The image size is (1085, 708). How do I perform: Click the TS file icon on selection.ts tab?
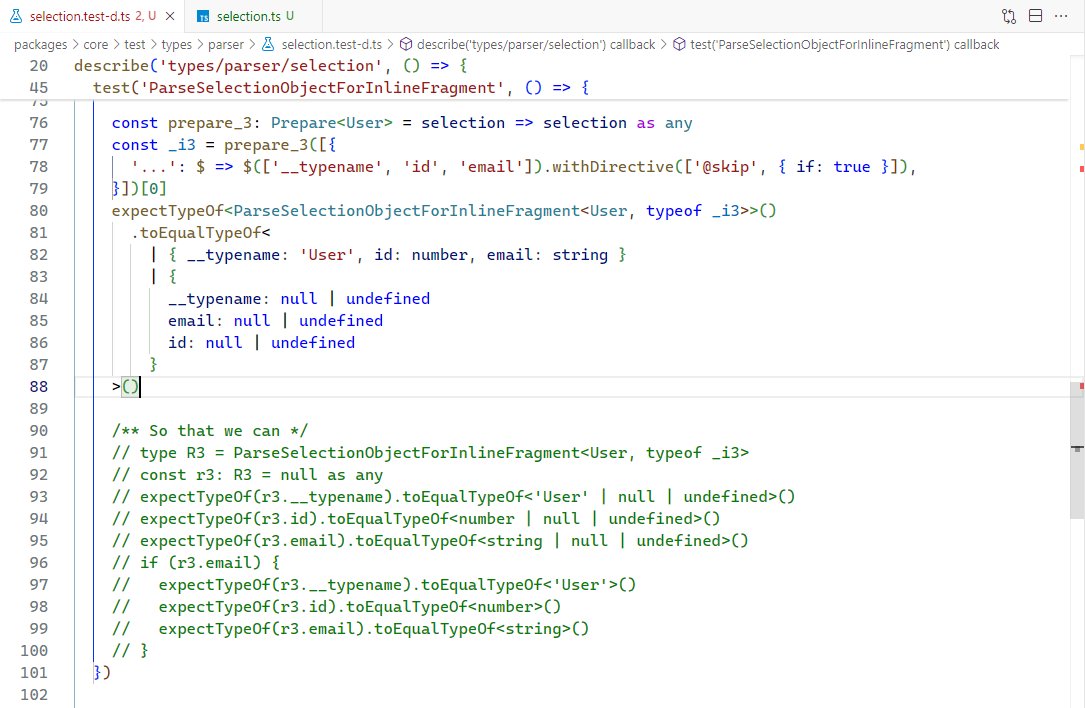[203, 16]
